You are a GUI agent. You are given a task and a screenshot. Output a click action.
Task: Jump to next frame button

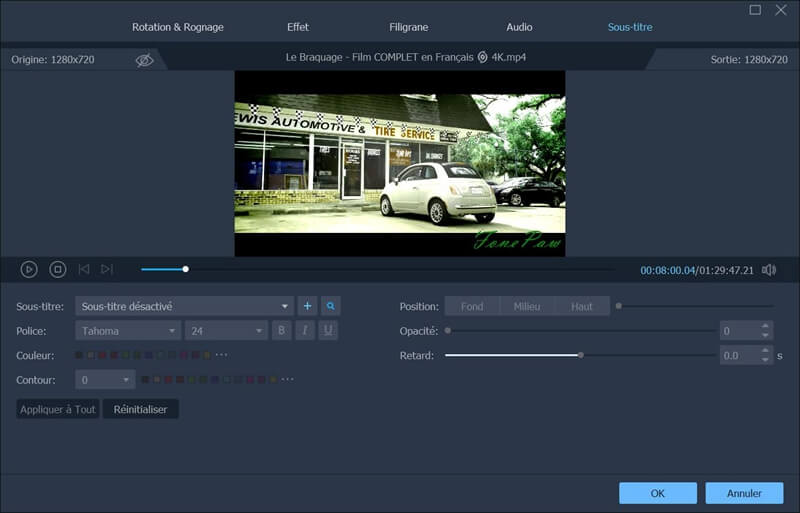coord(107,269)
